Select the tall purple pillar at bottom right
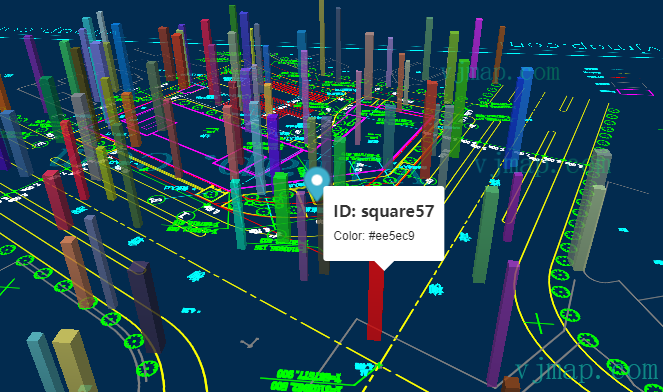This screenshot has width=663, height=392. tap(503, 323)
